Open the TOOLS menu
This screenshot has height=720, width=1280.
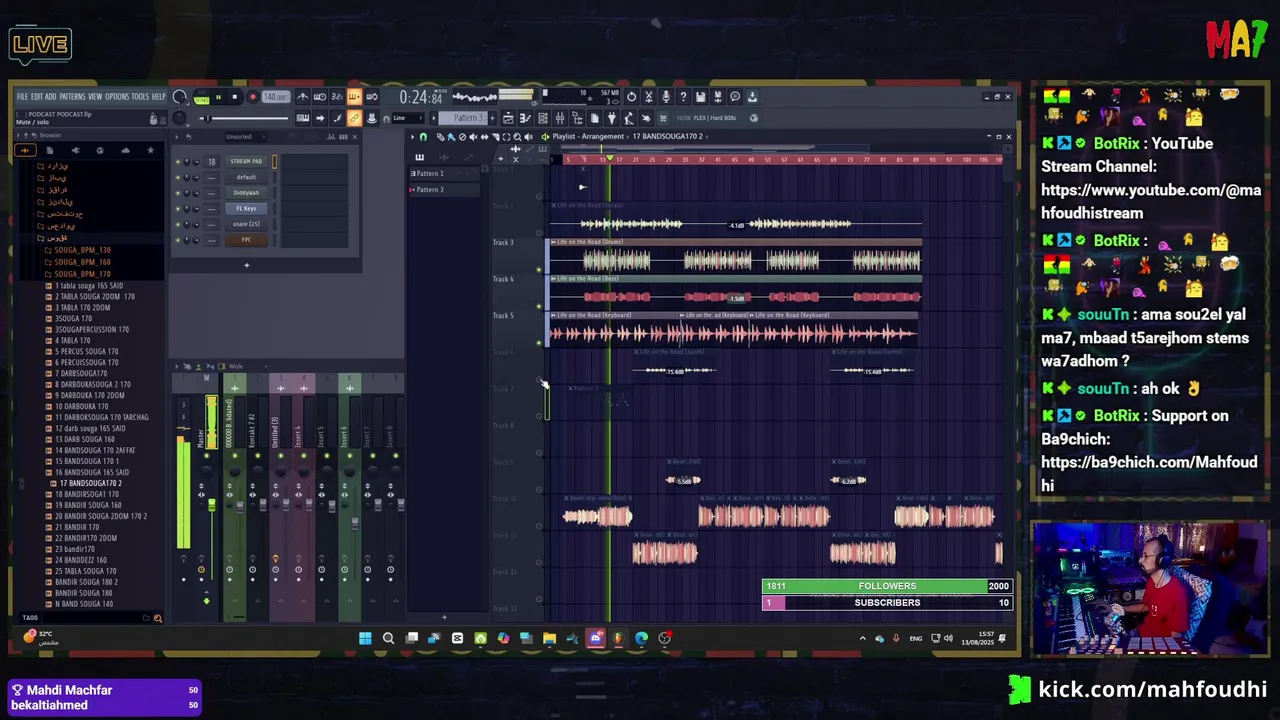coord(140,97)
